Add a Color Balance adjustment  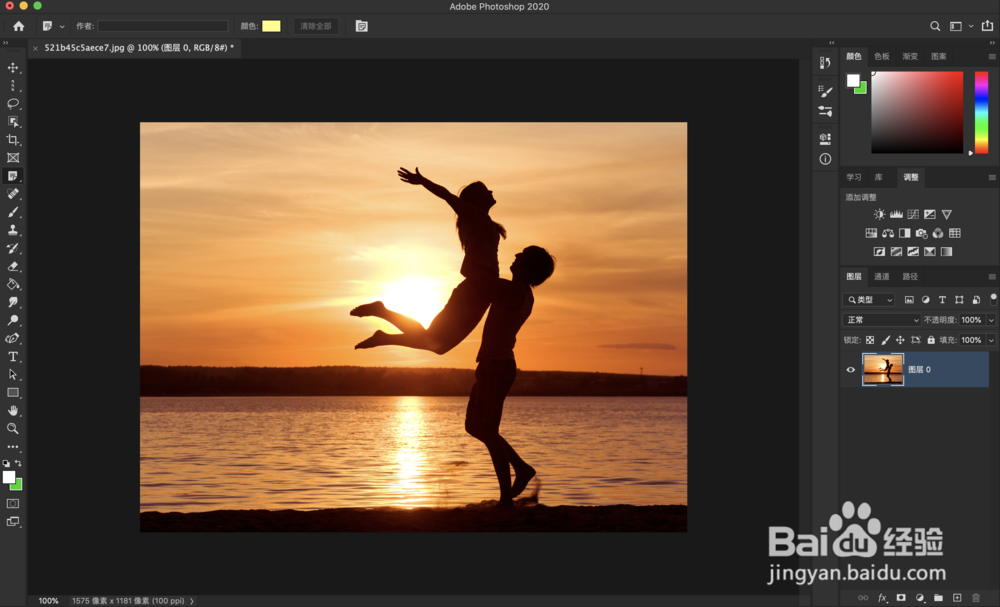pyautogui.click(x=888, y=233)
